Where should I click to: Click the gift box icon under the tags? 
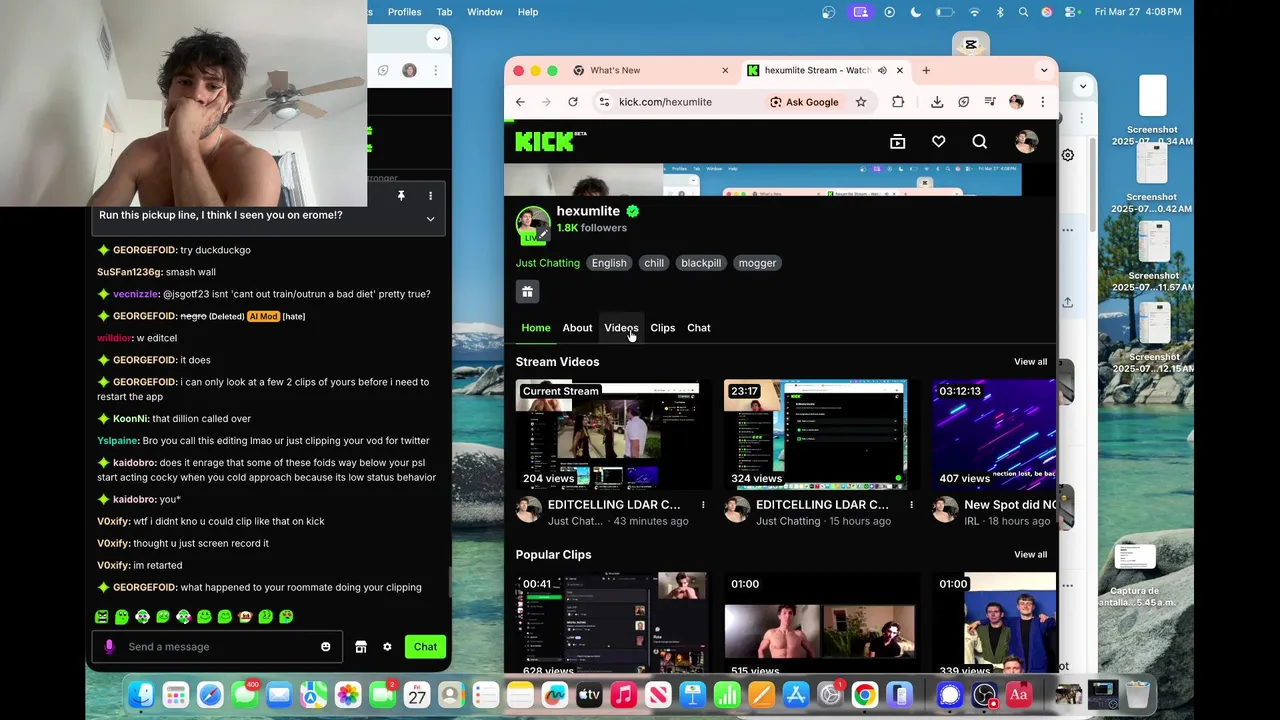[x=527, y=292]
